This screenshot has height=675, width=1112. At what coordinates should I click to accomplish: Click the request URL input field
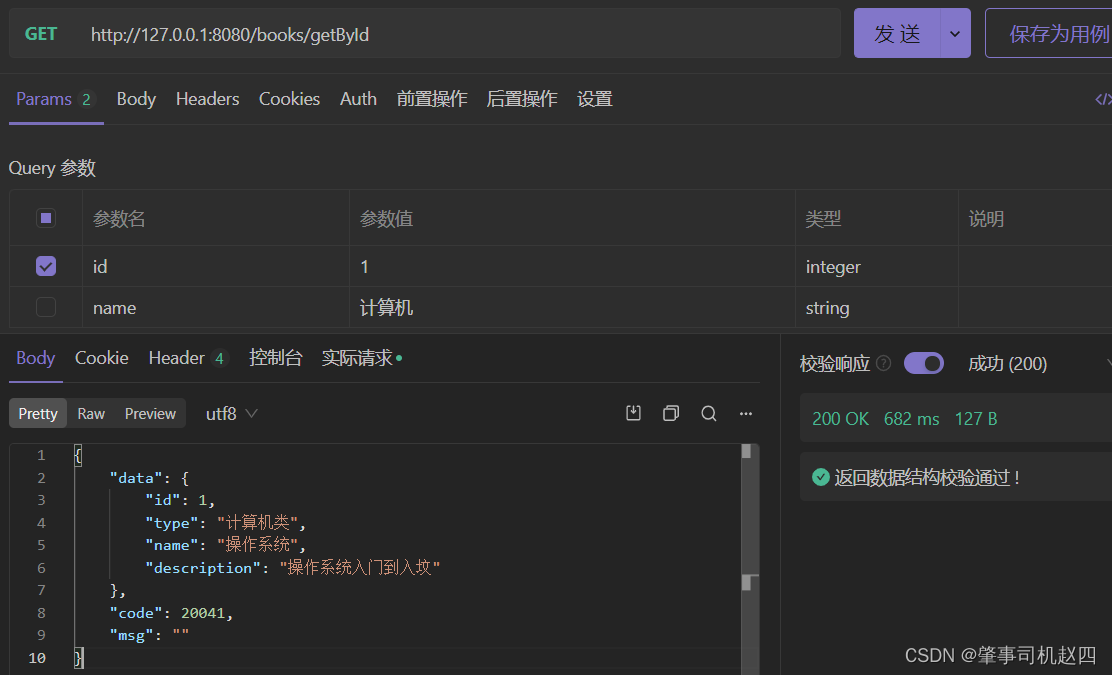pyautogui.click(x=460, y=34)
